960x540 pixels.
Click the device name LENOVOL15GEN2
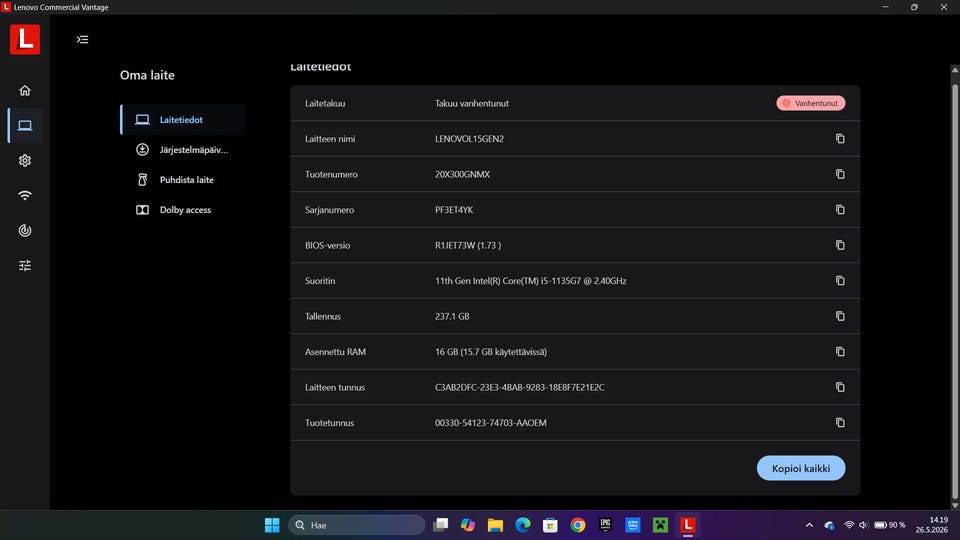click(469, 139)
